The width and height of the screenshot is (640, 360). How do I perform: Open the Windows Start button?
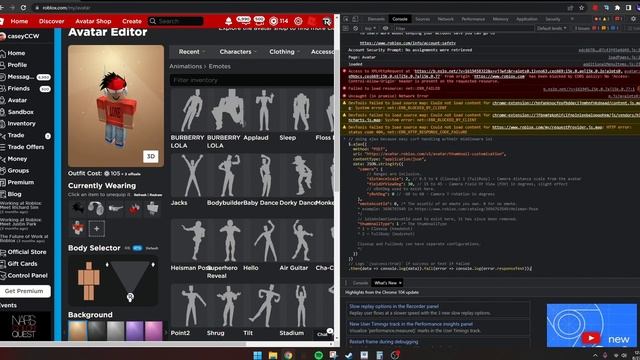pos(258,355)
